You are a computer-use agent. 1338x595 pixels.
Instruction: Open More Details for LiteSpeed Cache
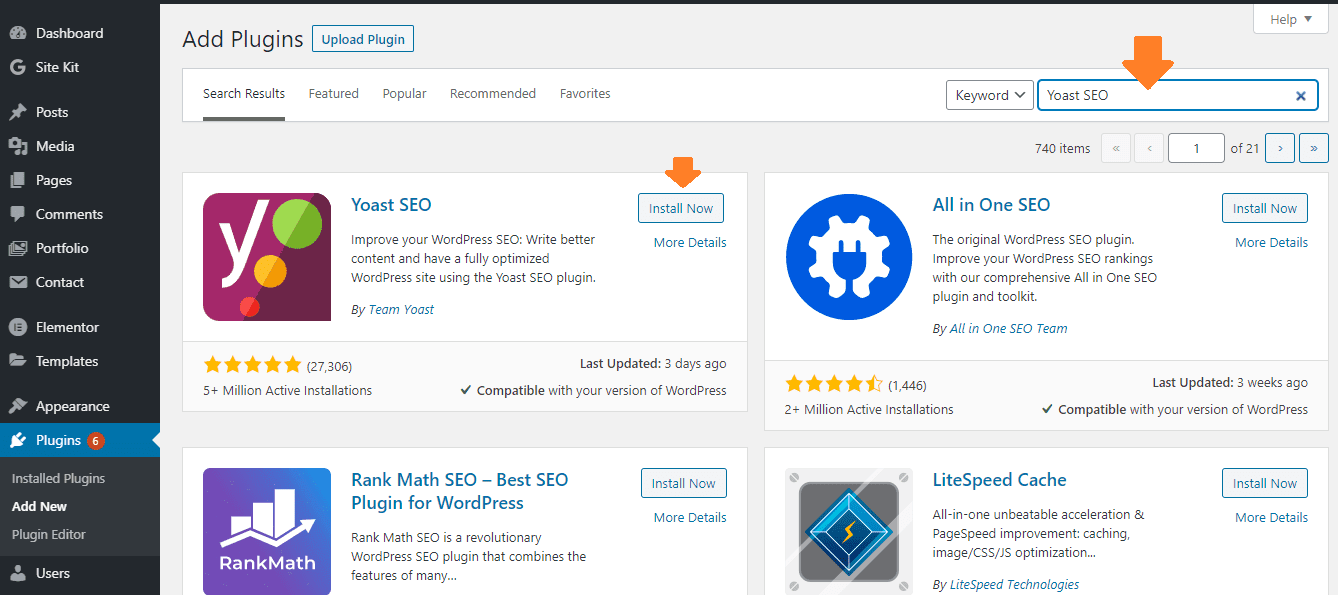coord(1271,517)
